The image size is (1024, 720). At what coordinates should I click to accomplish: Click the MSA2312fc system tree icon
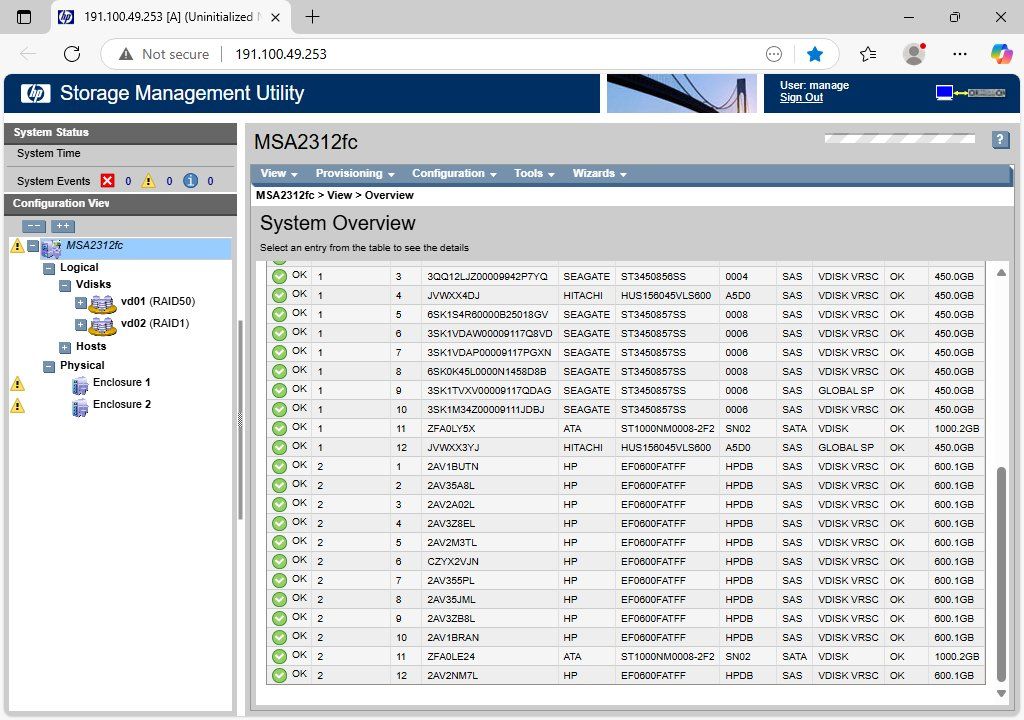pos(51,248)
